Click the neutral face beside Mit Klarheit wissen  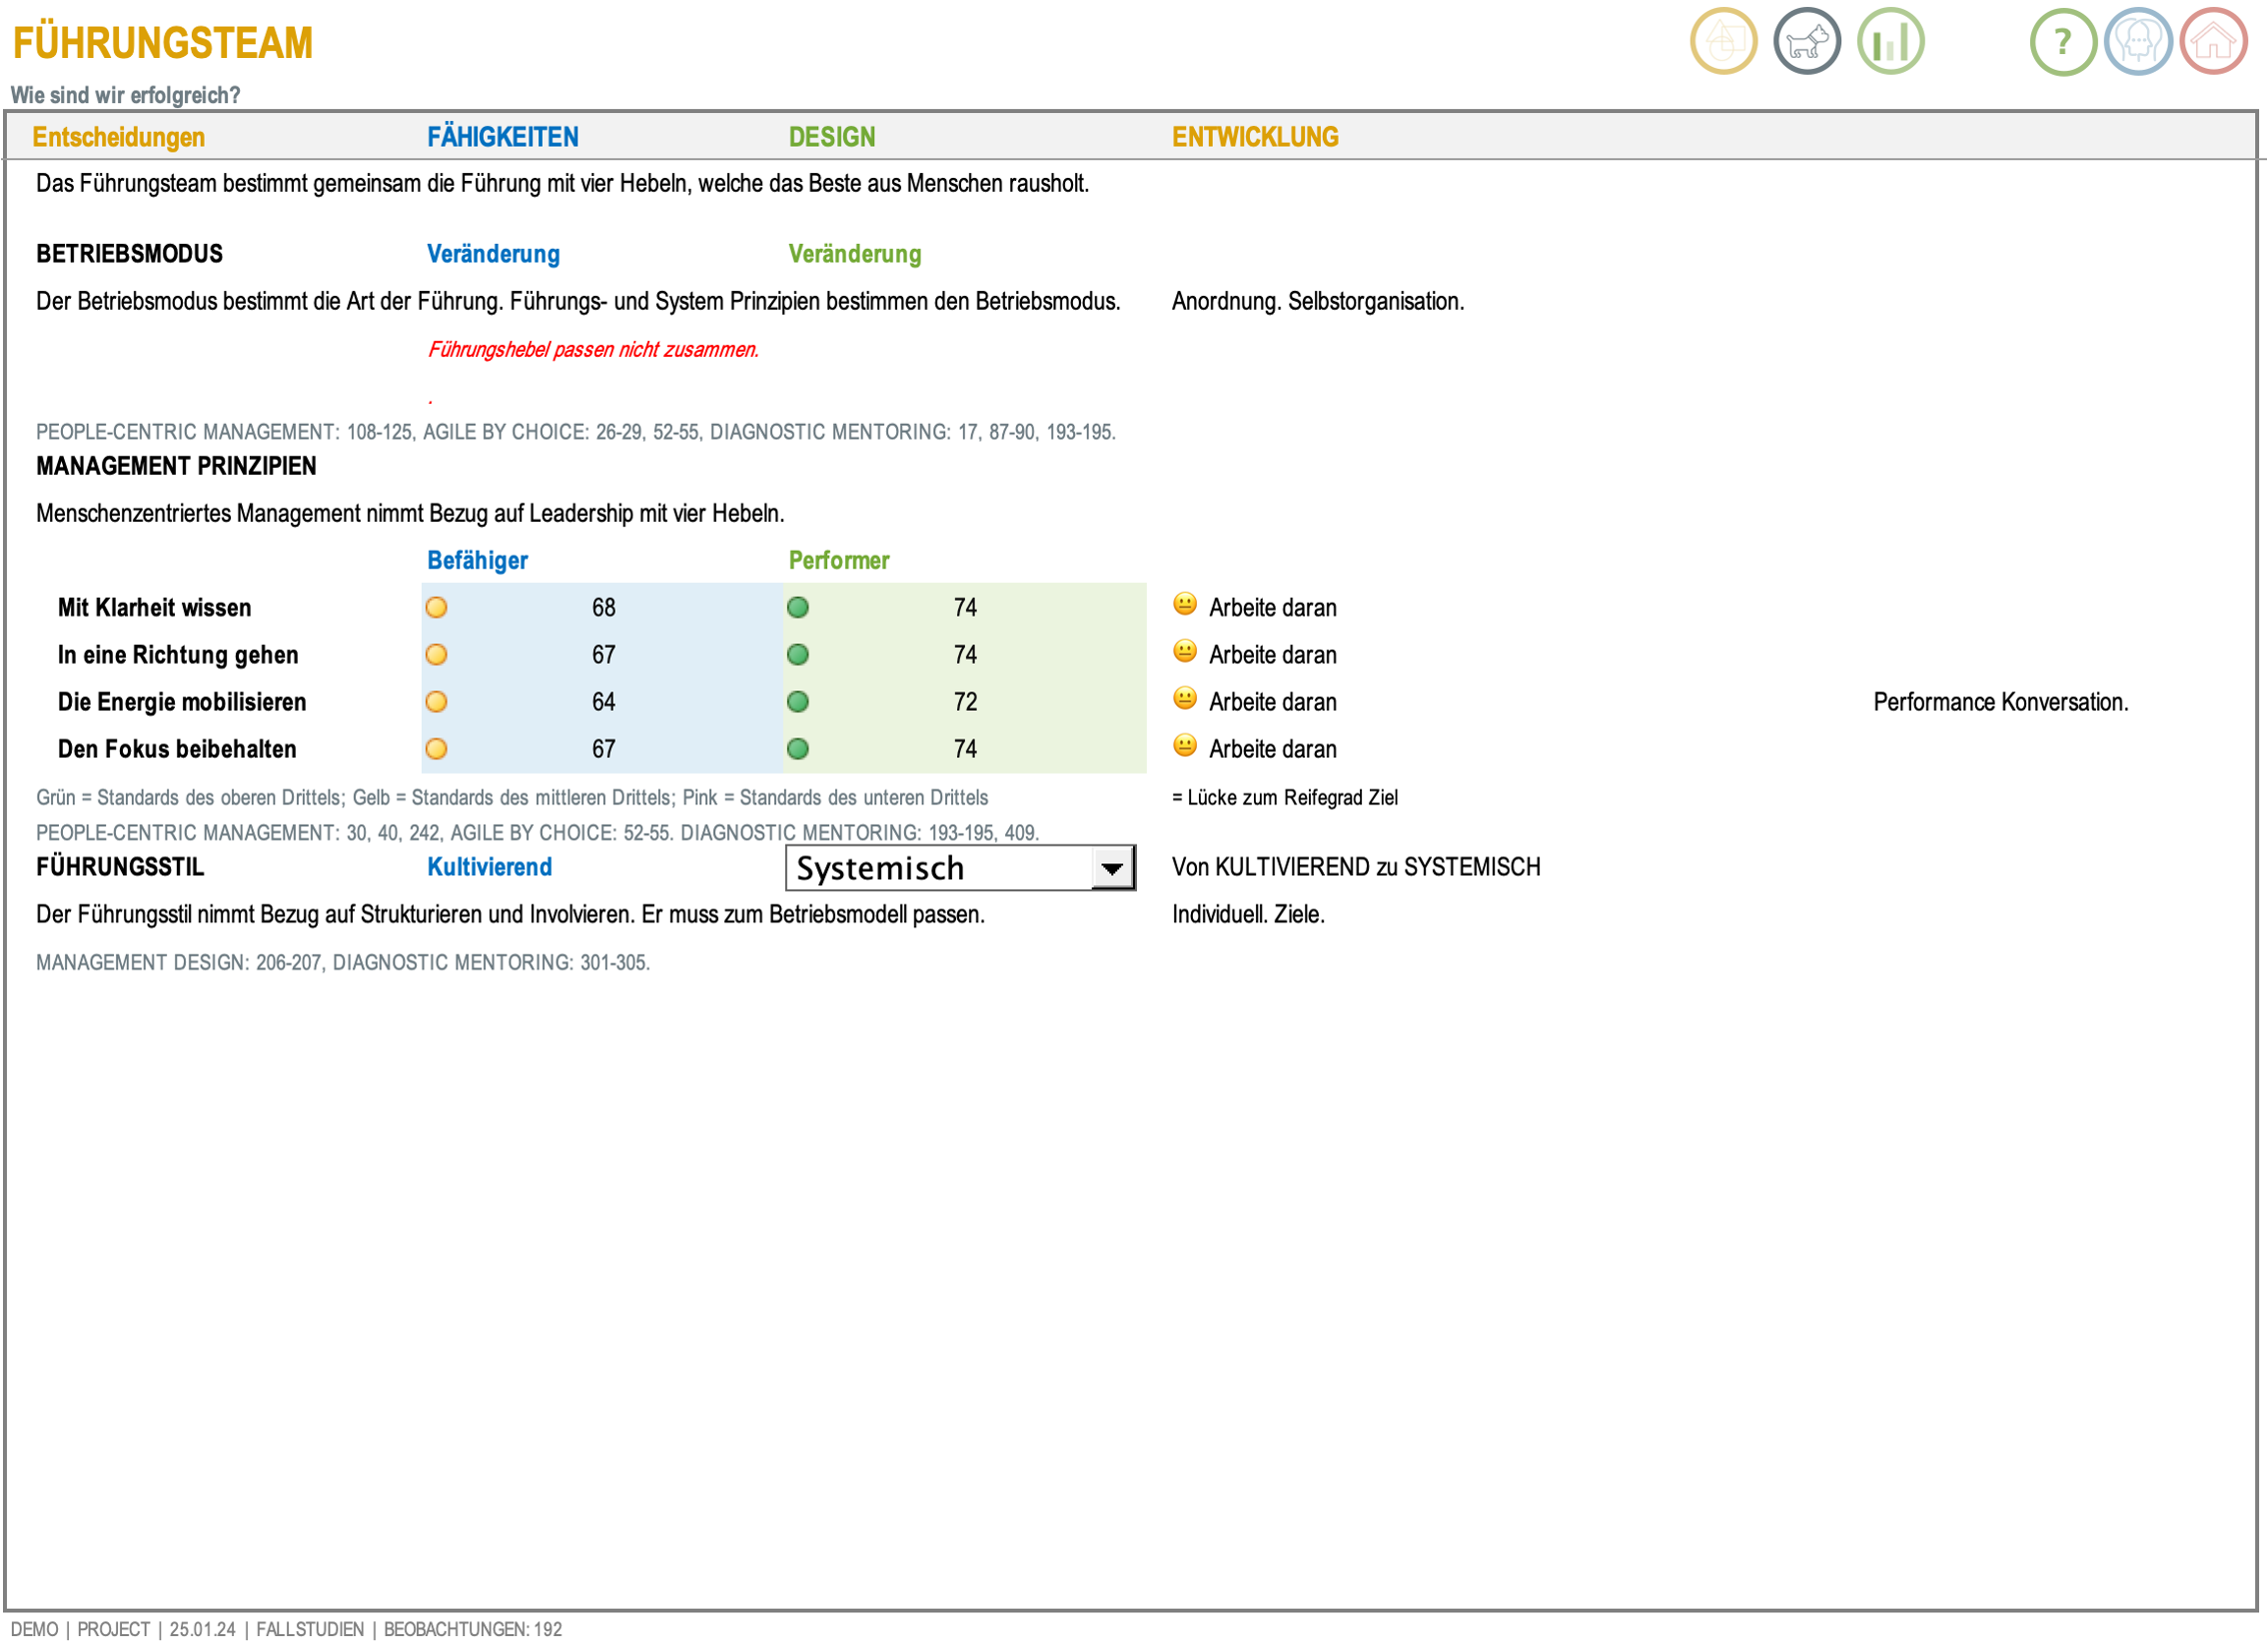click(1185, 604)
